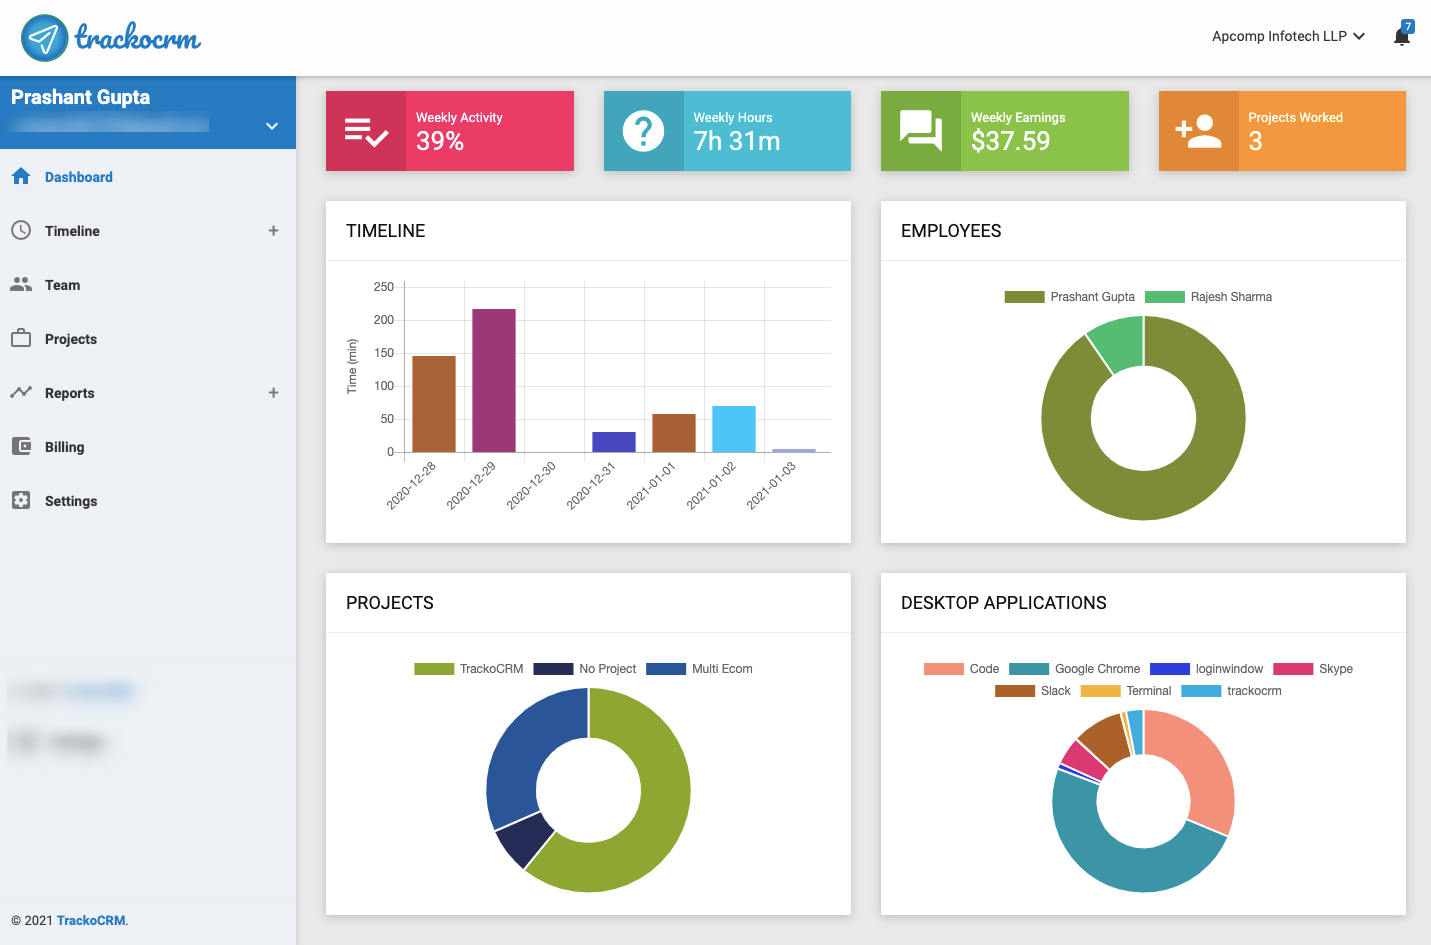Click the Weekly Activity 39% card
This screenshot has width=1431, height=945.
click(450, 131)
